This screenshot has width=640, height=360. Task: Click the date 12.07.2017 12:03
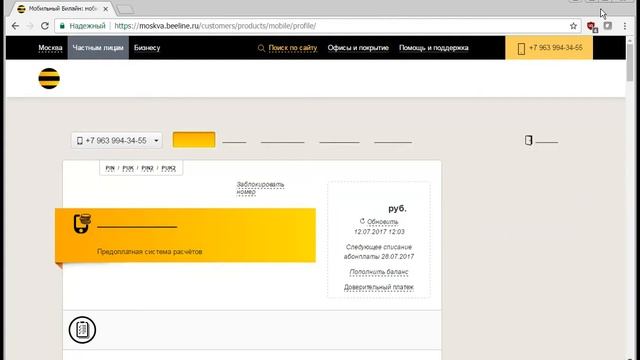pyautogui.click(x=379, y=231)
